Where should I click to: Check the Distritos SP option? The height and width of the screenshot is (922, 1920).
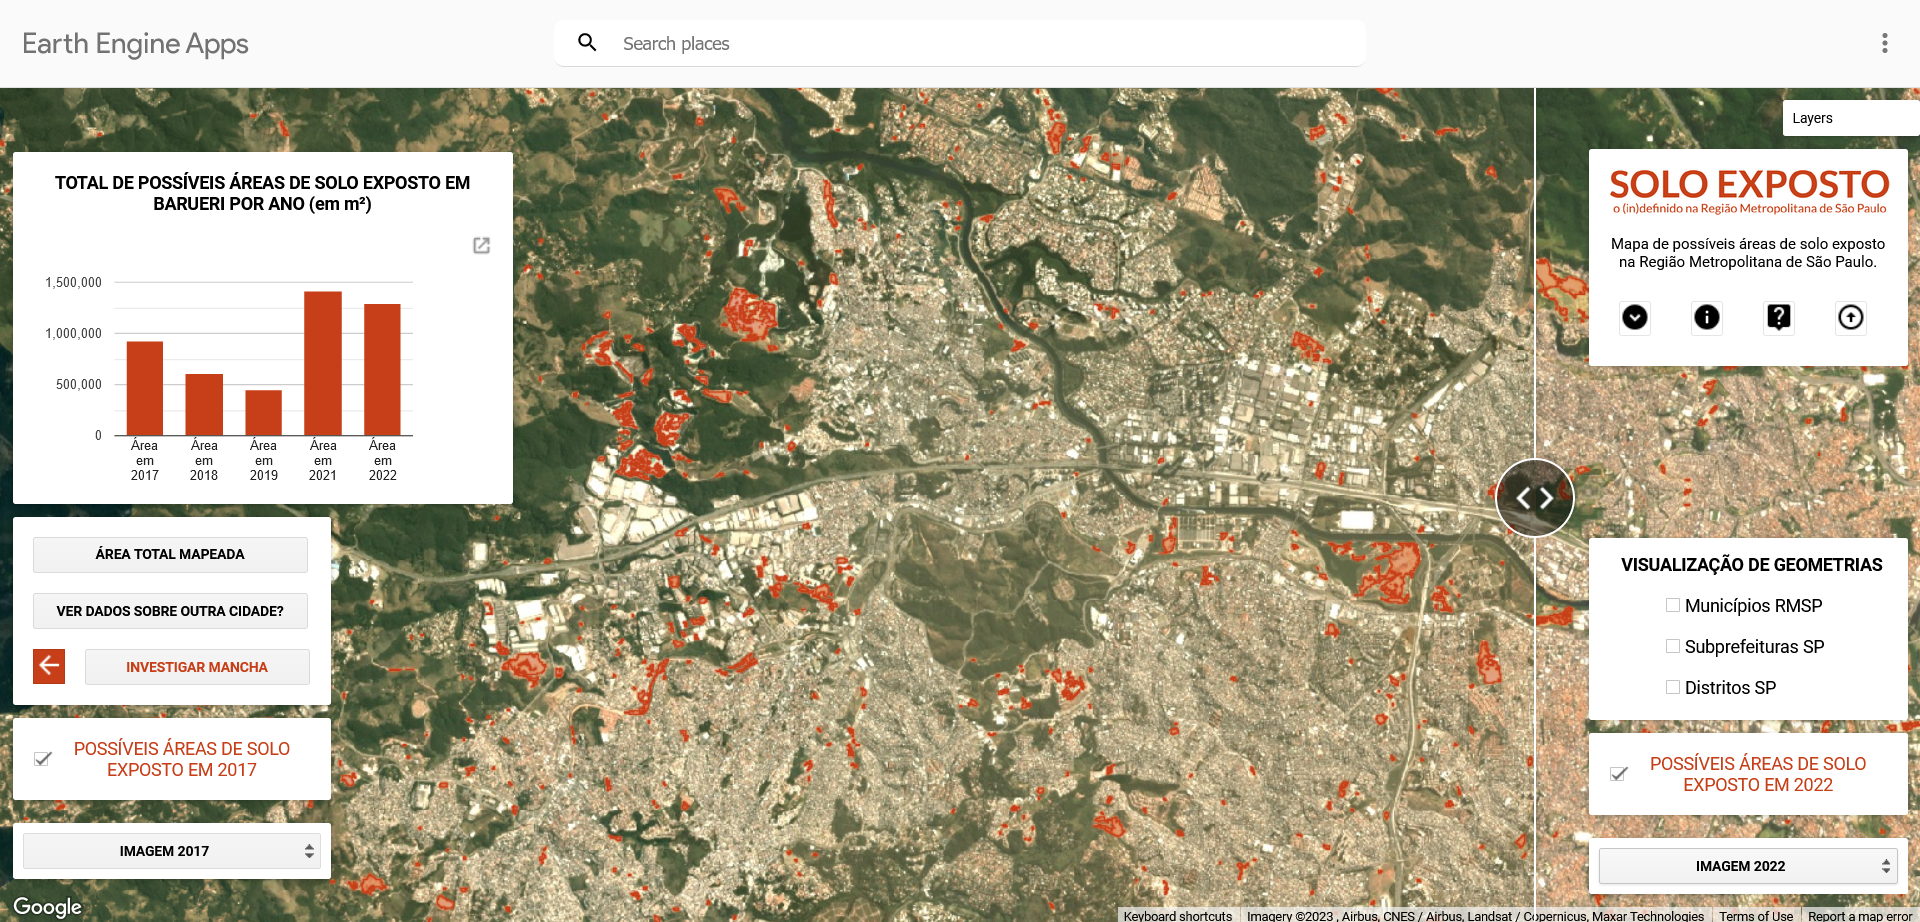(1672, 687)
